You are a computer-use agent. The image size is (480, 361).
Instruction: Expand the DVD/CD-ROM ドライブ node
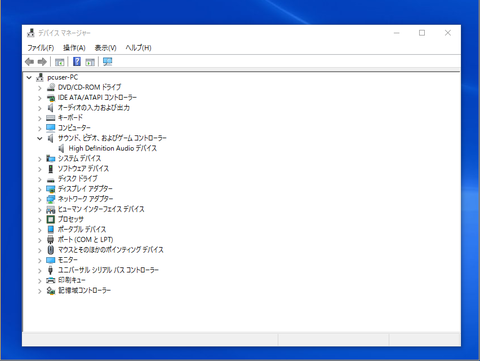(x=40, y=88)
